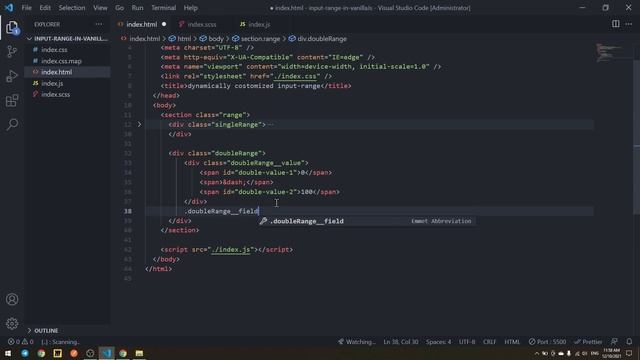Open Telegram from the taskbar
This screenshot has height=360, width=640.
point(25,353)
